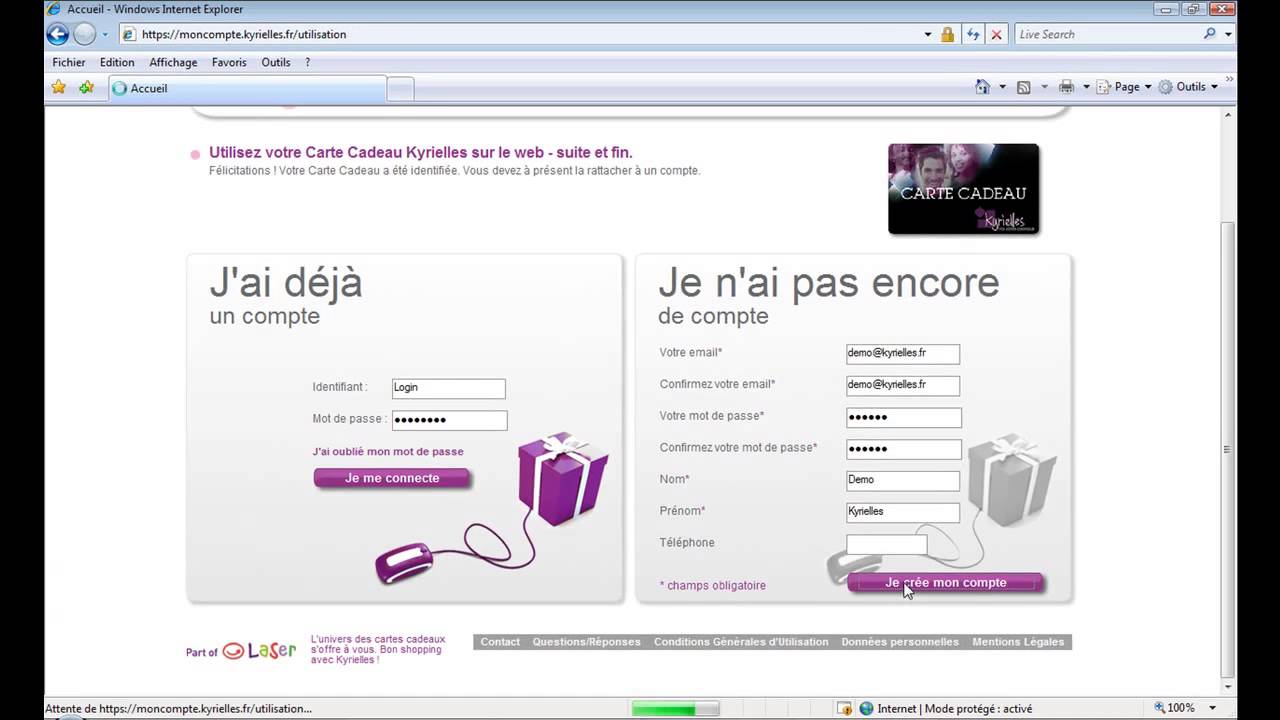Open recent pages dropdown next to Forward
This screenshot has height=720, width=1280.
point(104,35)
